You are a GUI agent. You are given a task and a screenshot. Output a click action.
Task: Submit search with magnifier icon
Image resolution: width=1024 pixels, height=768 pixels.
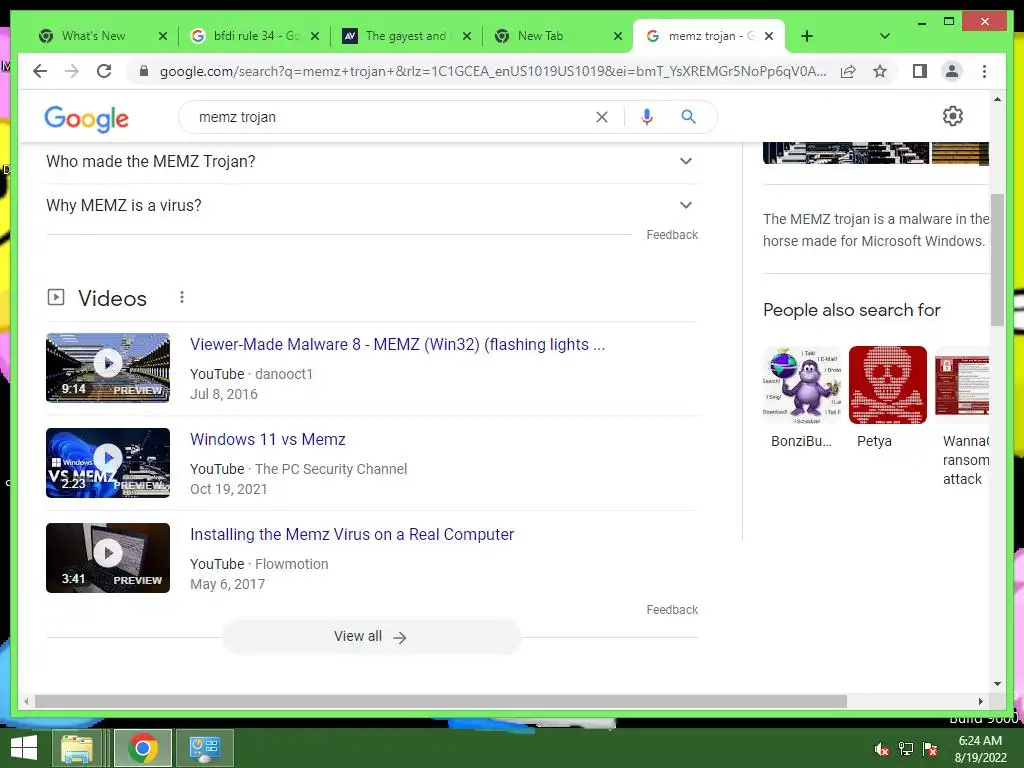[688, 117]
